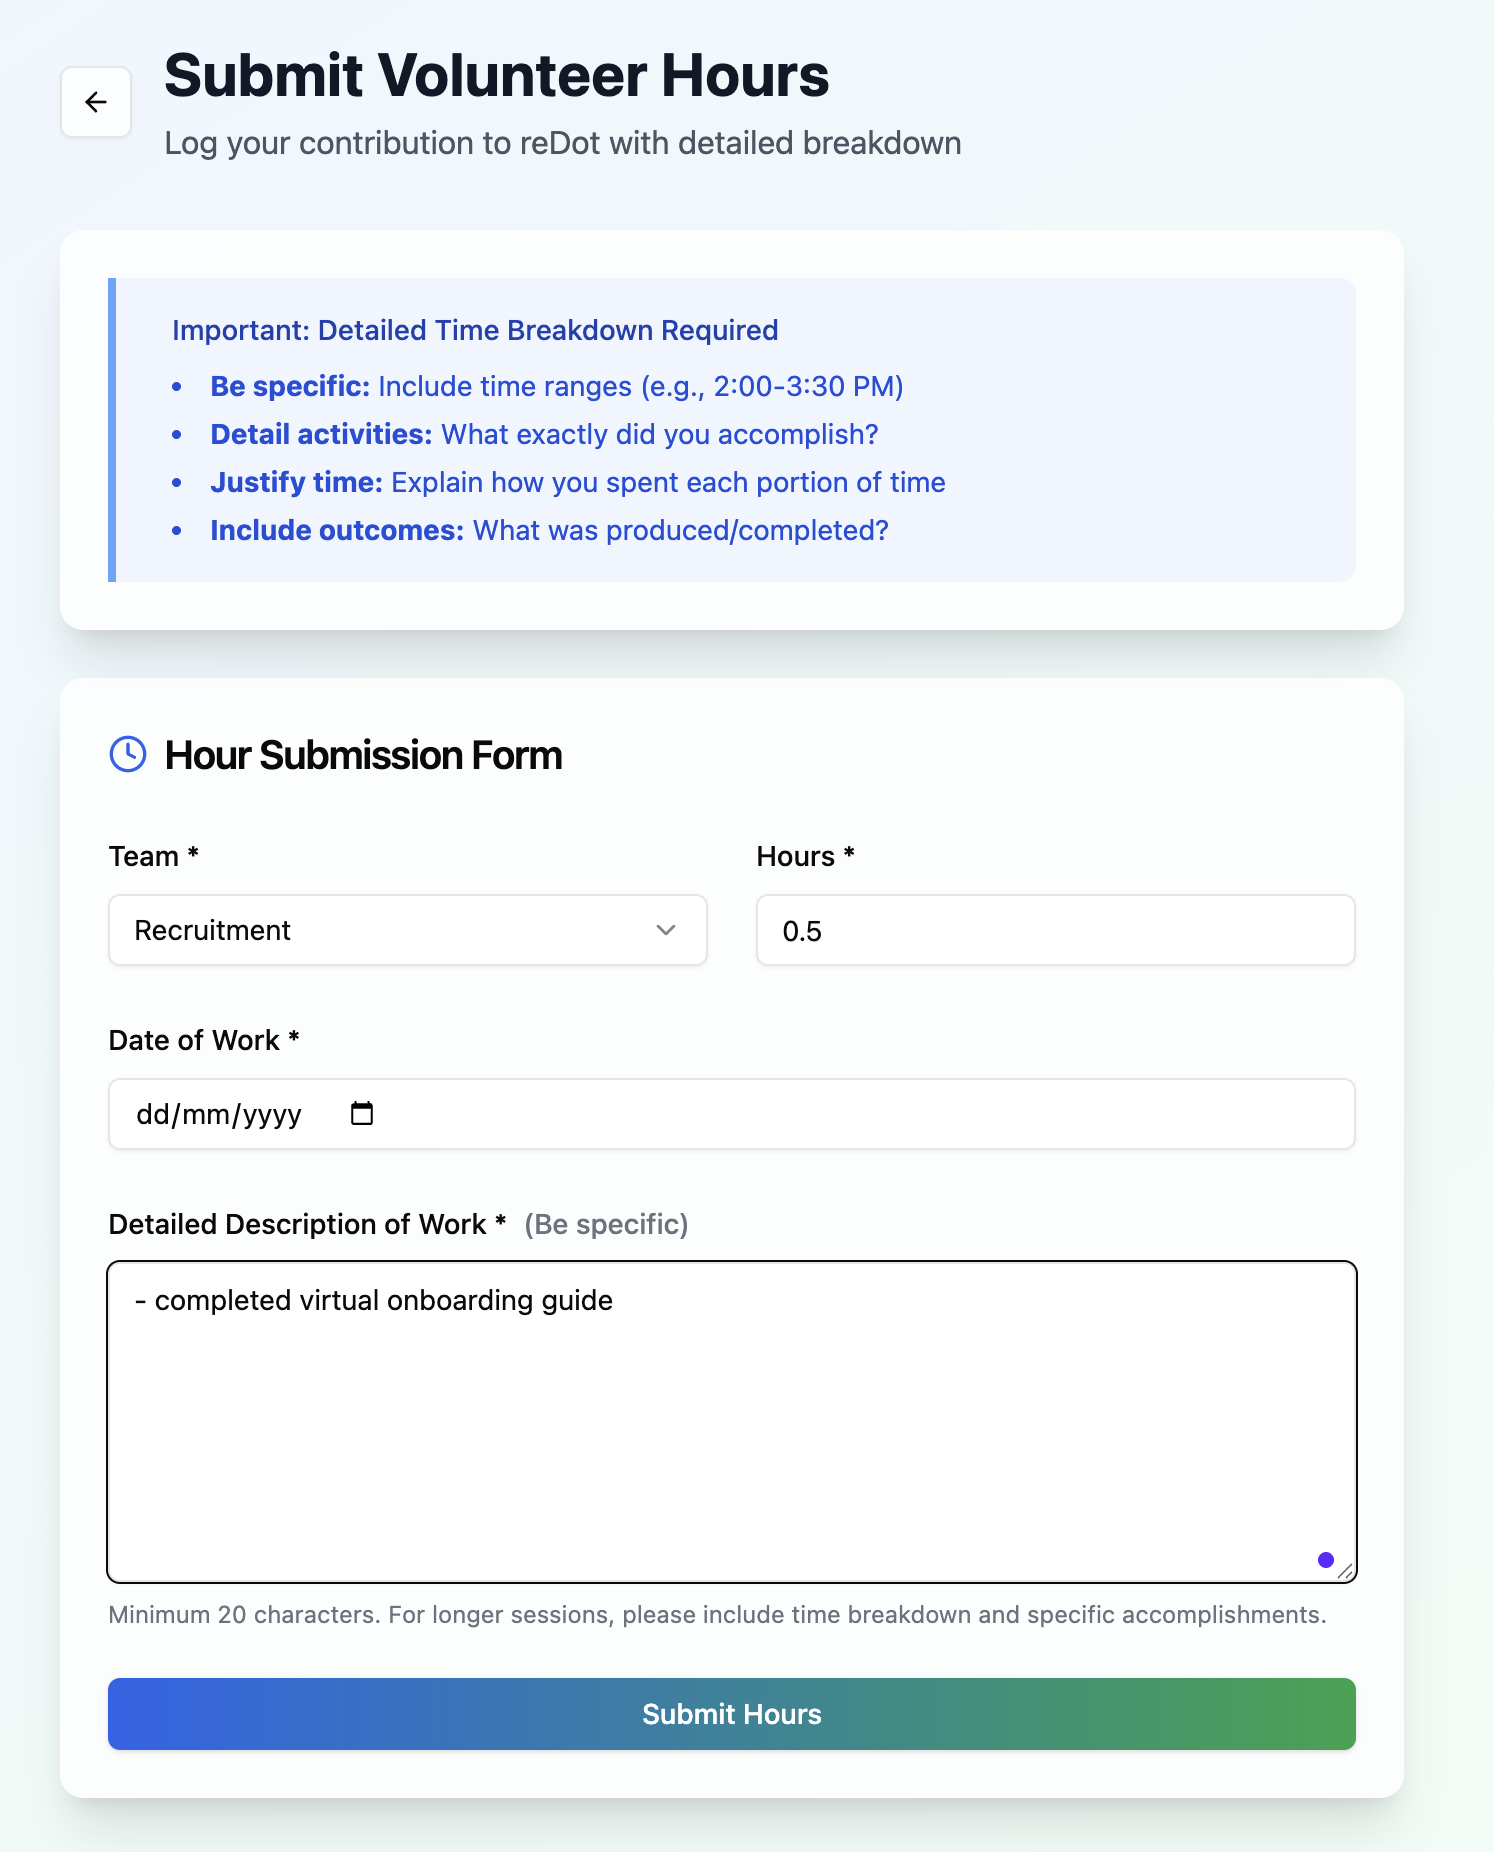Click the Important: Detailed Time Breakdown Required notice title
The height and width of the screenshot is (1852, 1494).
pos(475,330)
